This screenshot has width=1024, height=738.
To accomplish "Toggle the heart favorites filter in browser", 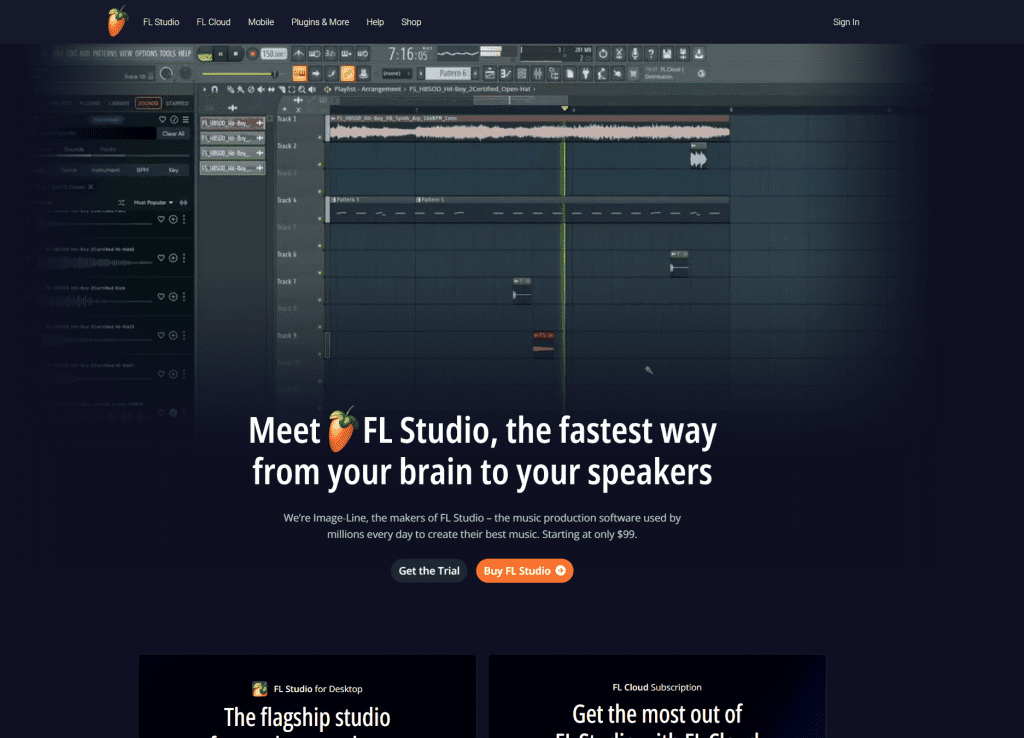I will click(x=163, y=120).
